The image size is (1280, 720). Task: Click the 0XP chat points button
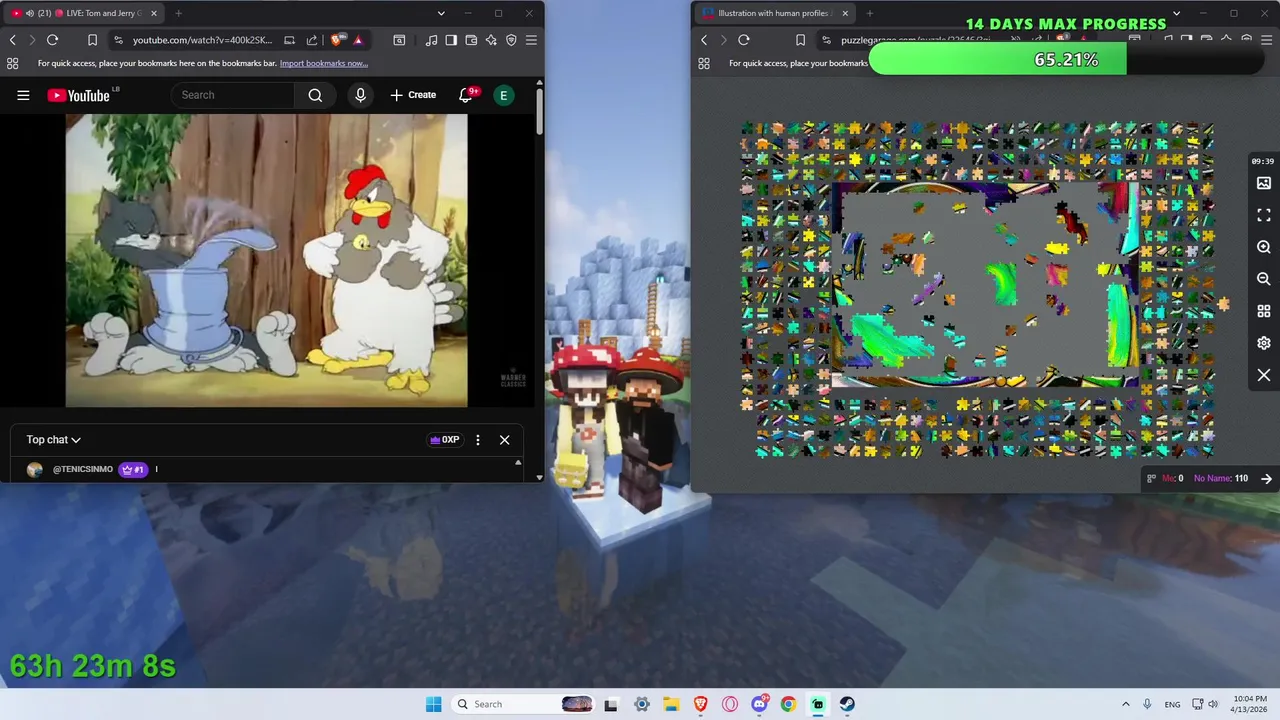click(444, 440)
